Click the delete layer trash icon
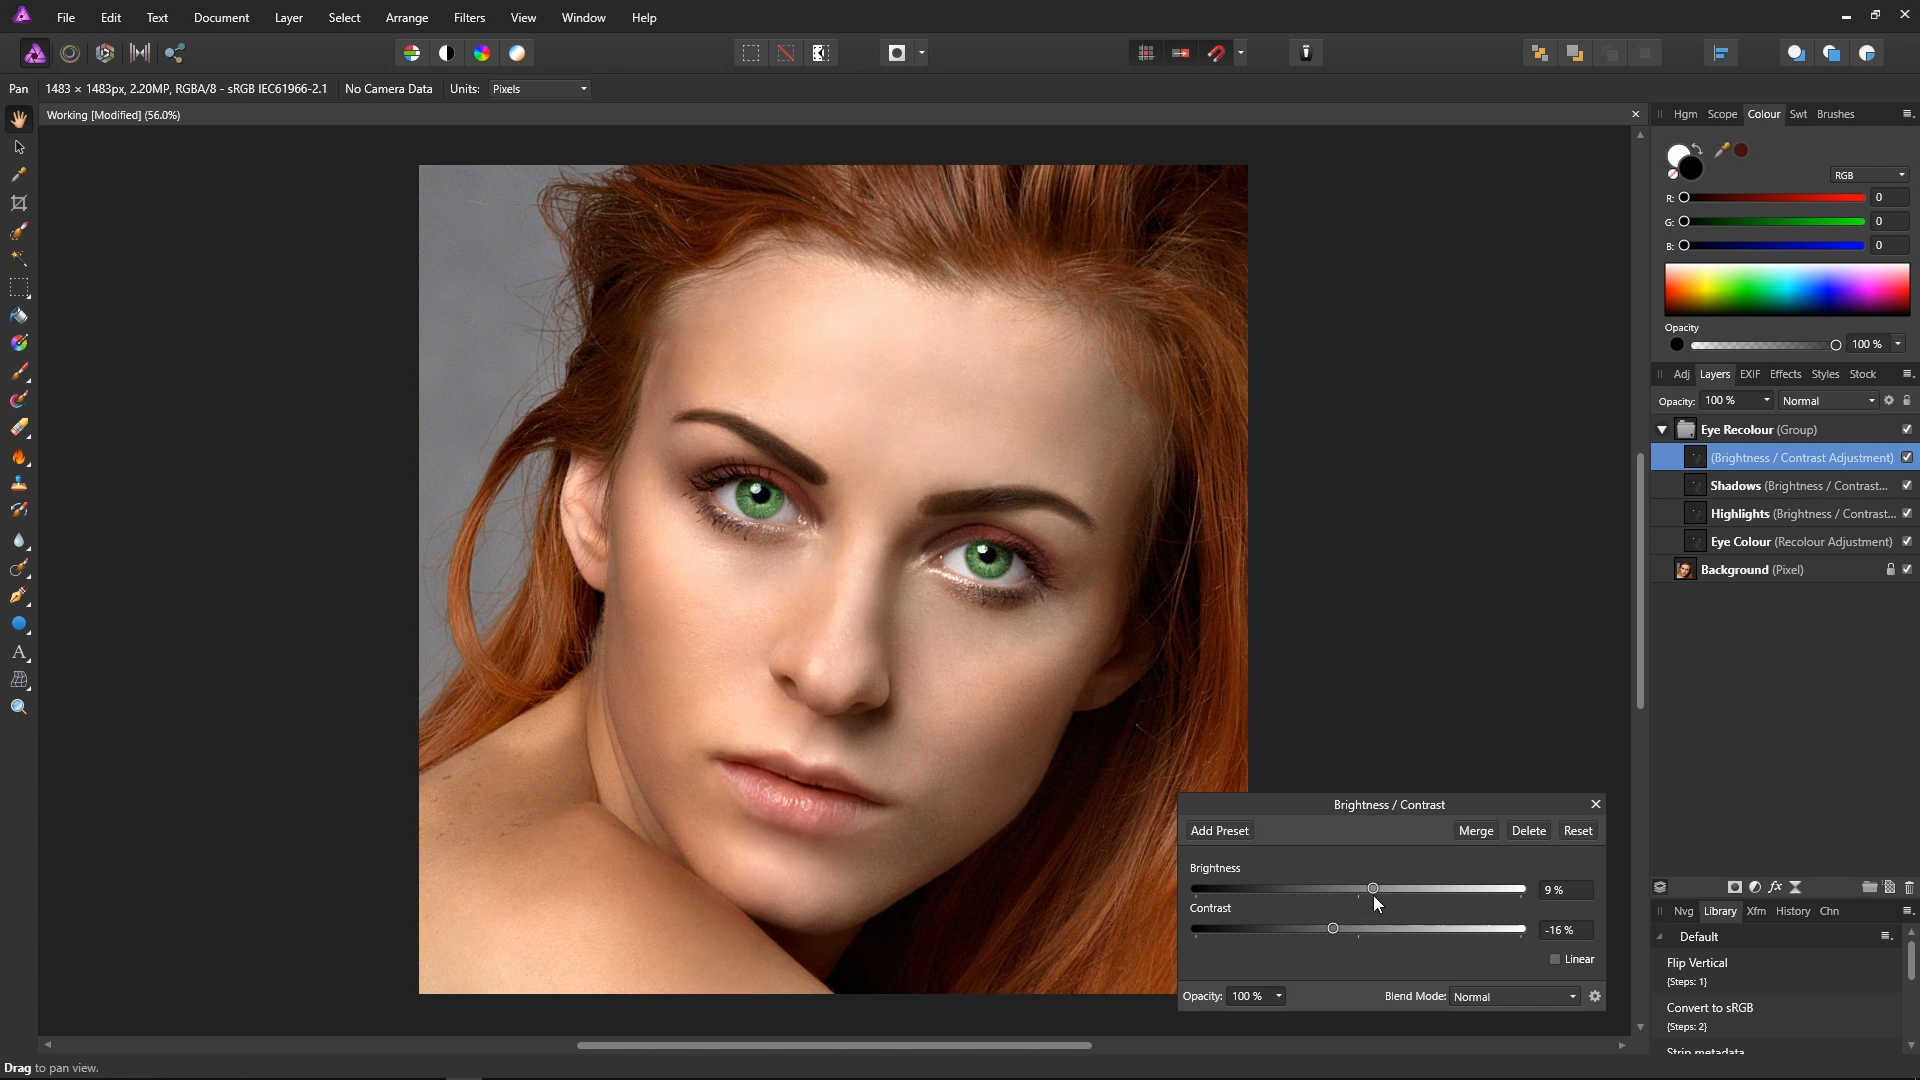The image size is (1920, 1080). pyautogui.click(x=1909, y=887)
